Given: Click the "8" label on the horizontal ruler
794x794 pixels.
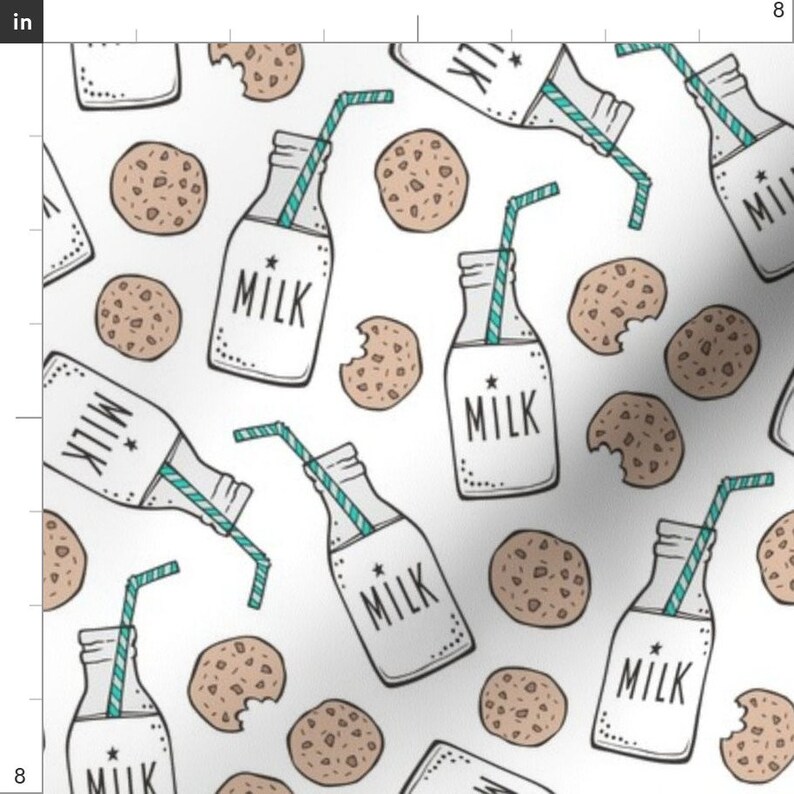Looking at the screenshot, I should pos(778,10).
